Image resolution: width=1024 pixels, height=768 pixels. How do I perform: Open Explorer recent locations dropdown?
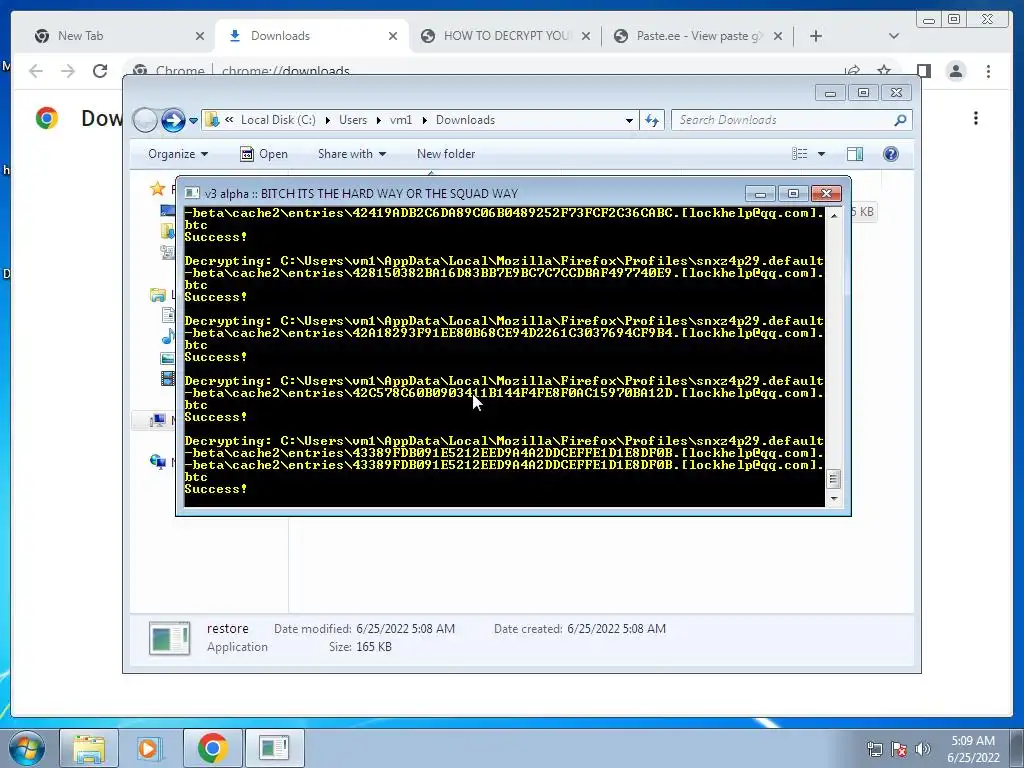pyautogui.click(x=193, y=121)
